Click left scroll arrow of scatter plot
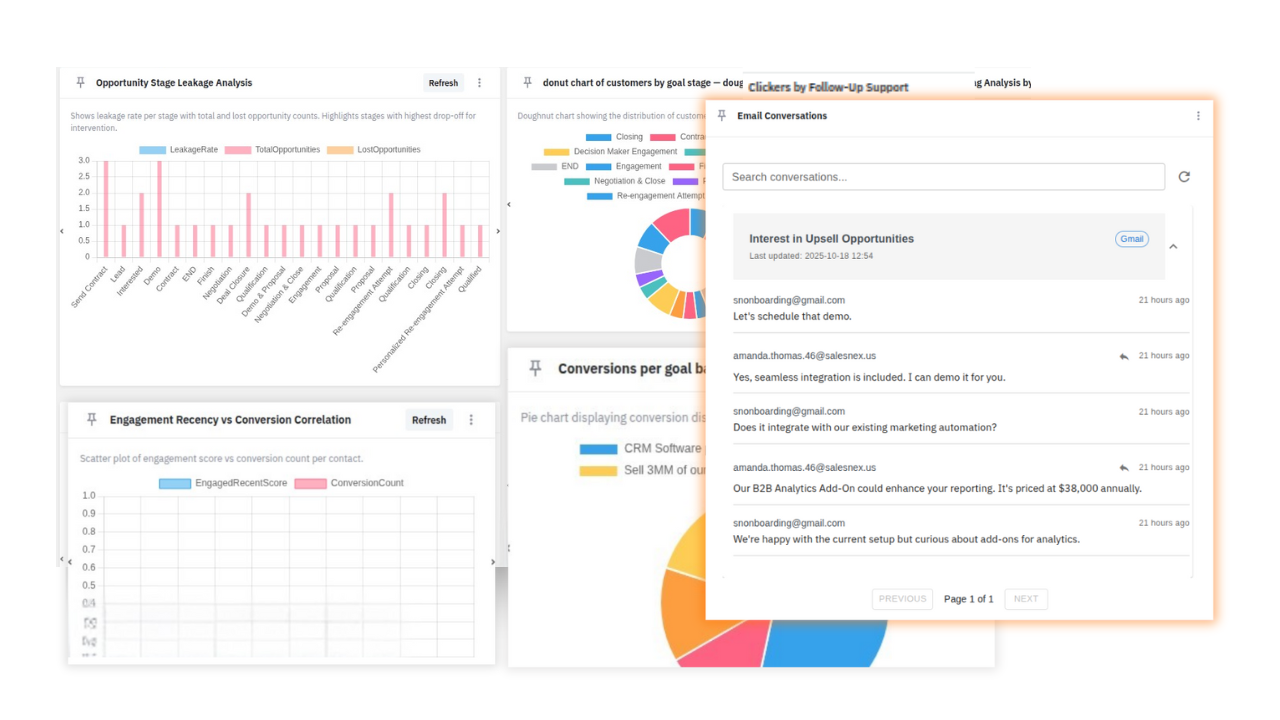1280x720 pixels. pyautogui.click(x=70, y=562)
